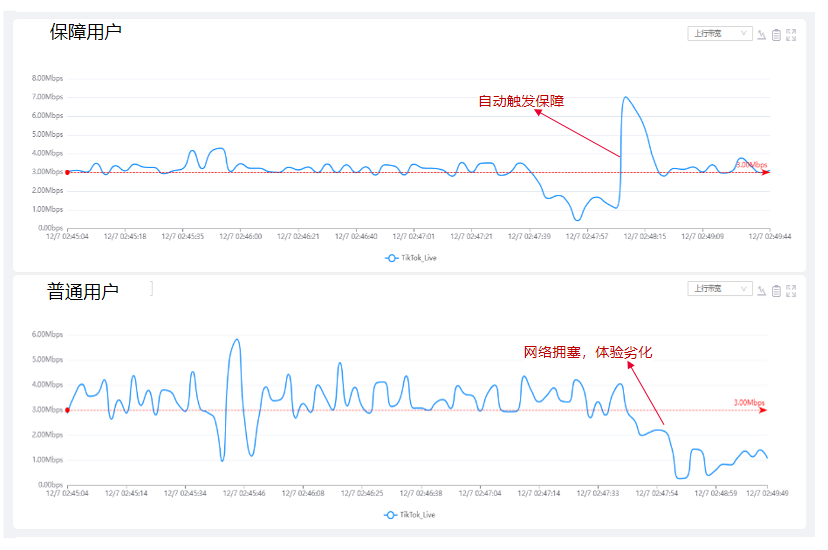Expand 保障用户 chart to fullscreen
The width and height of the screenshot is (828, 550).
791,35
